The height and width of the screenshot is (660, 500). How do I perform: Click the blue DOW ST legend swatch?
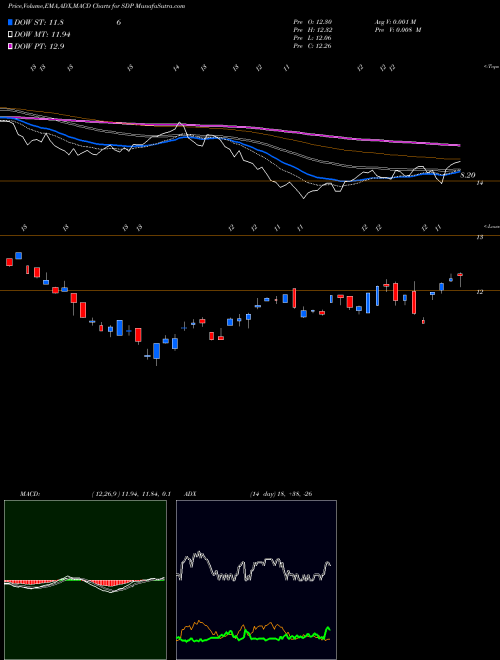coord(10,22)
